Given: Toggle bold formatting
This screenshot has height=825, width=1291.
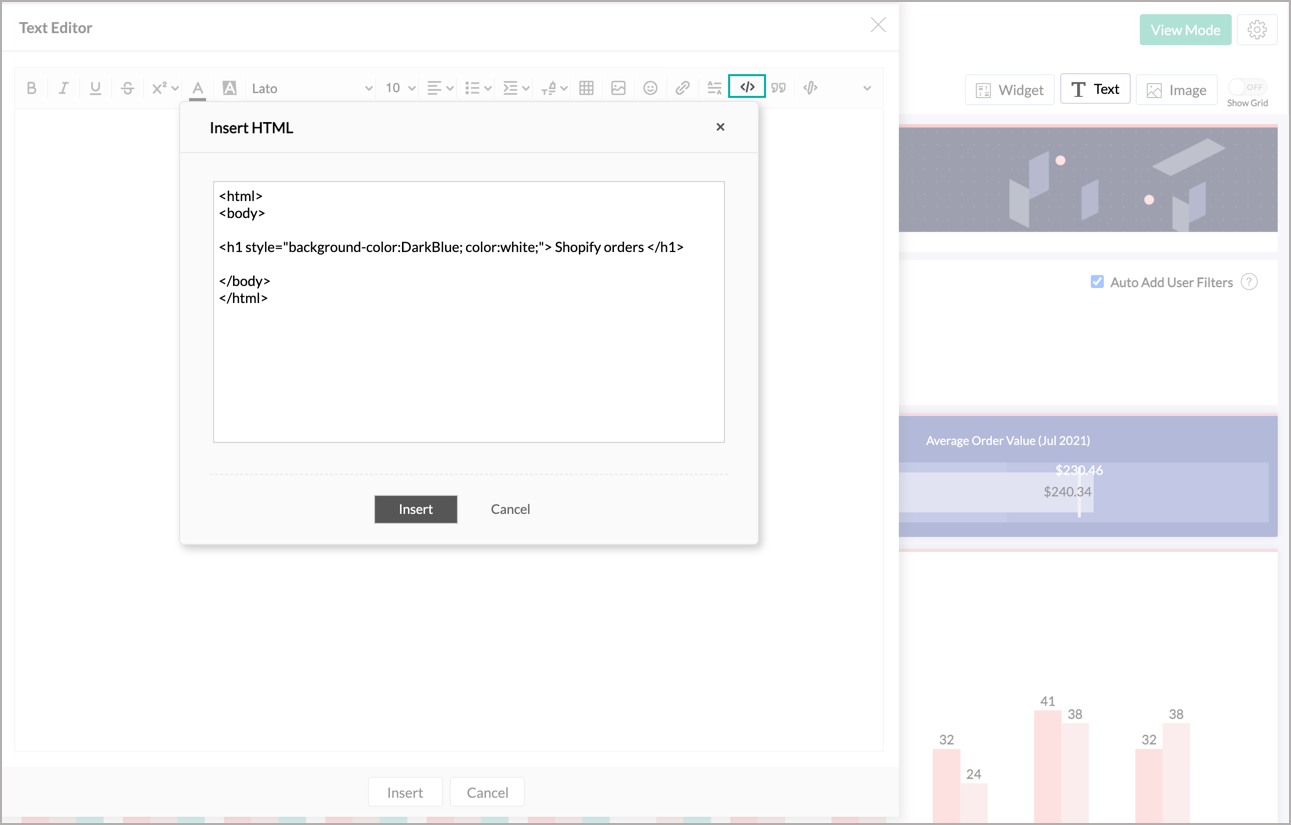Looking at the screenshot, I should [x=31, y=88].
